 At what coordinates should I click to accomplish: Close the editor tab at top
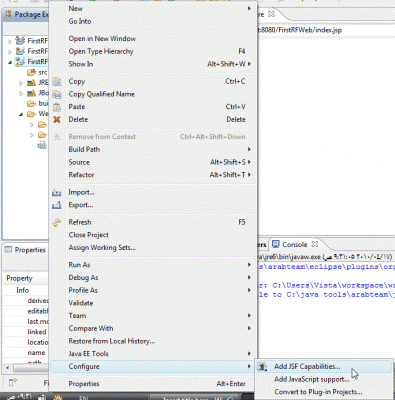(x=271, y=14)
